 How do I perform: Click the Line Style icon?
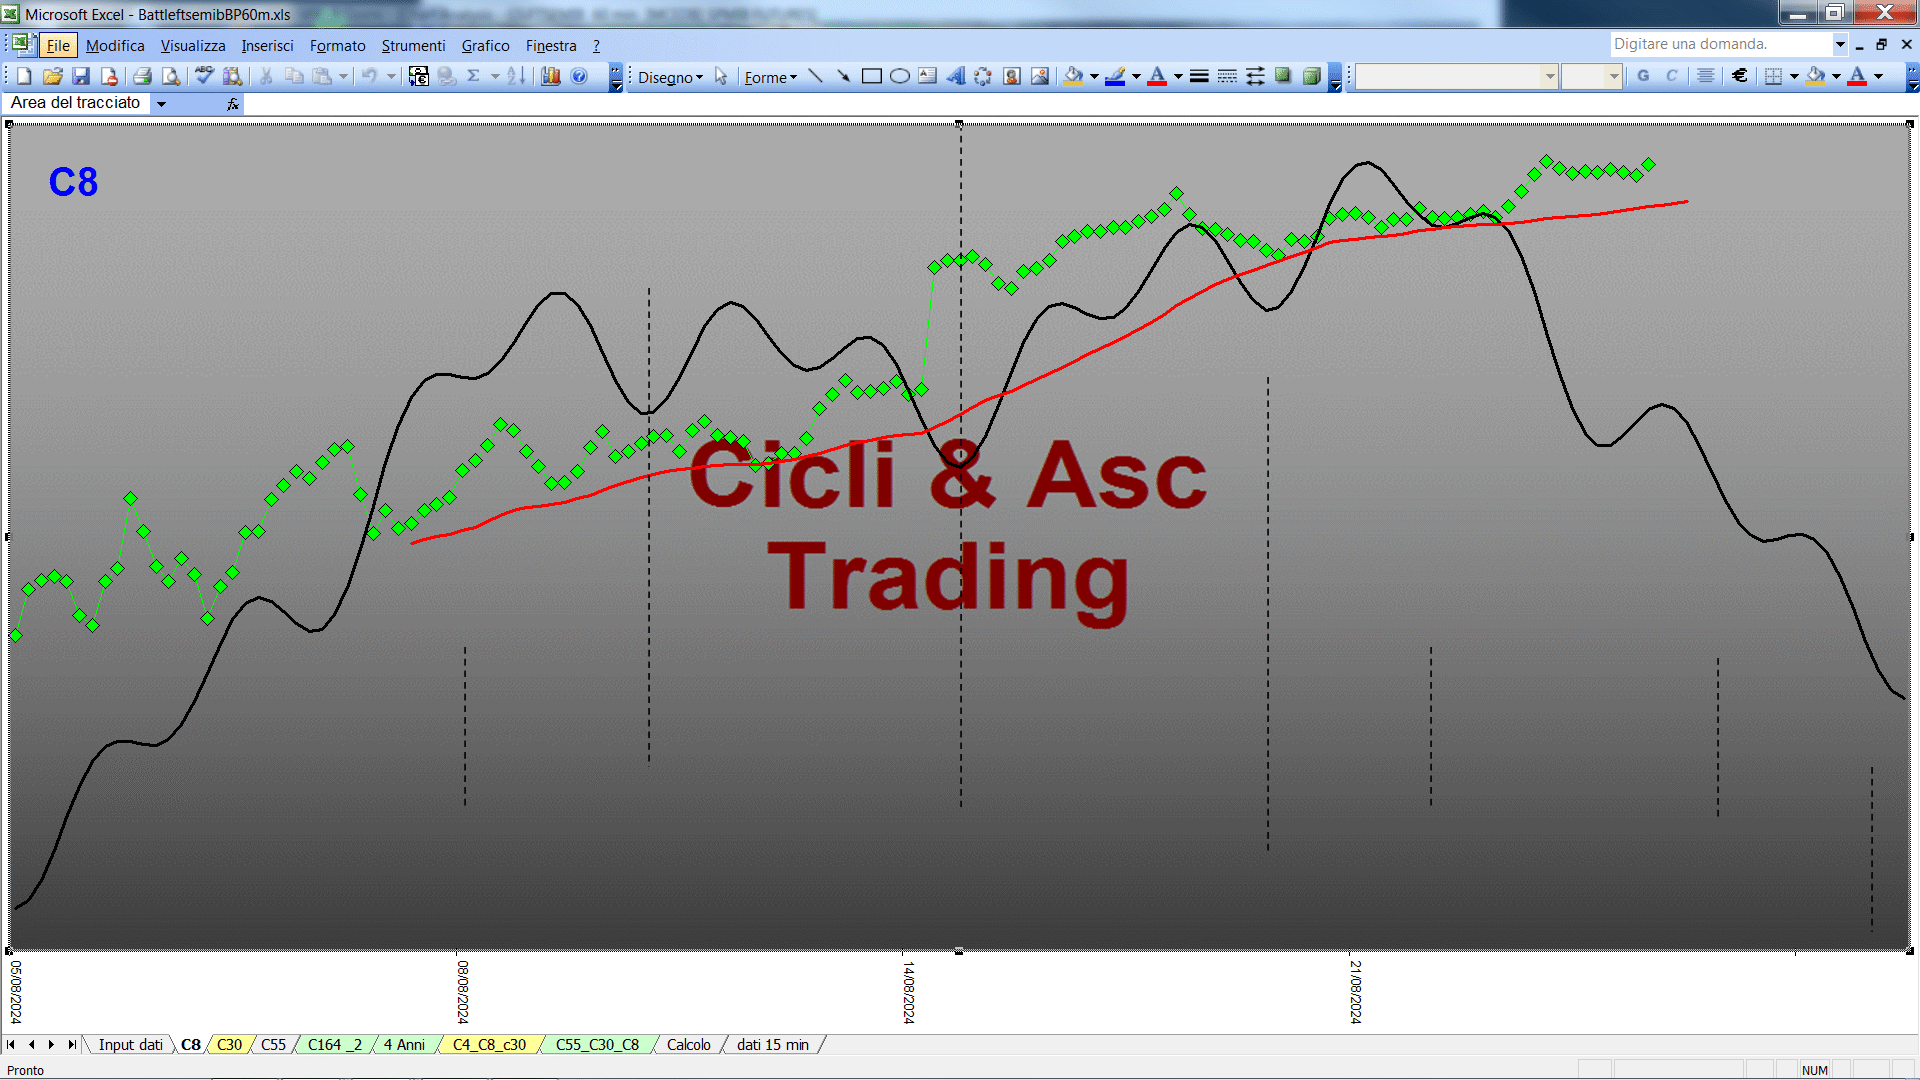point(1199,77)
